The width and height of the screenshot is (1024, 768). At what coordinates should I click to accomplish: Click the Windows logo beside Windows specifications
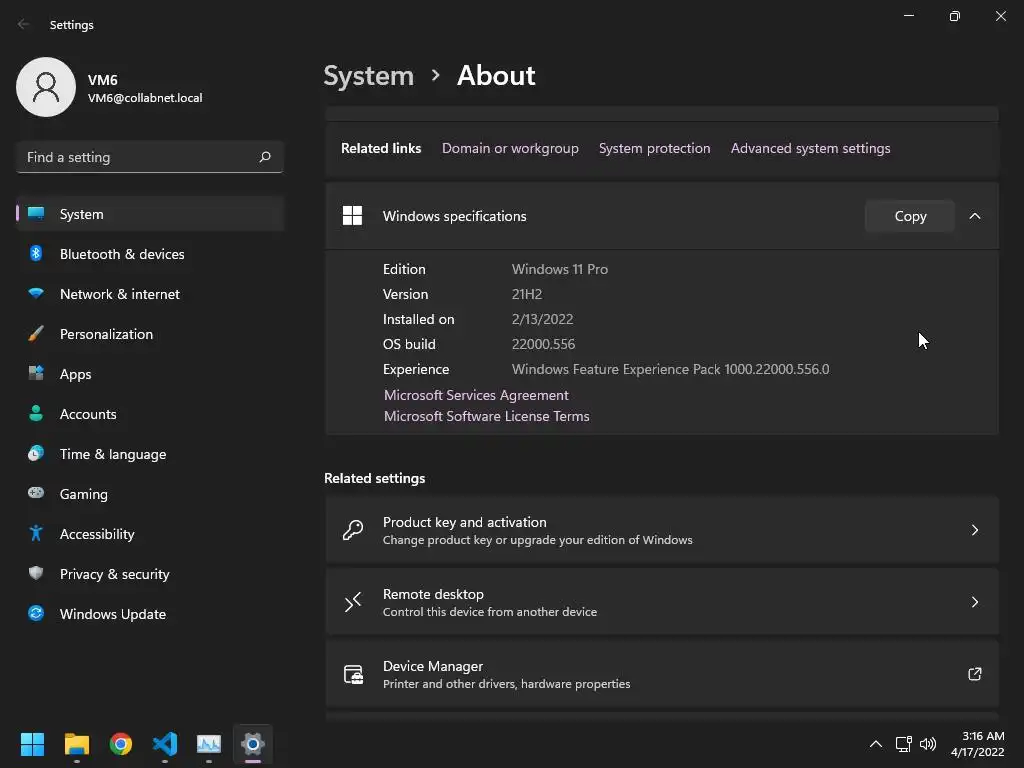click(x=353, y=216)
